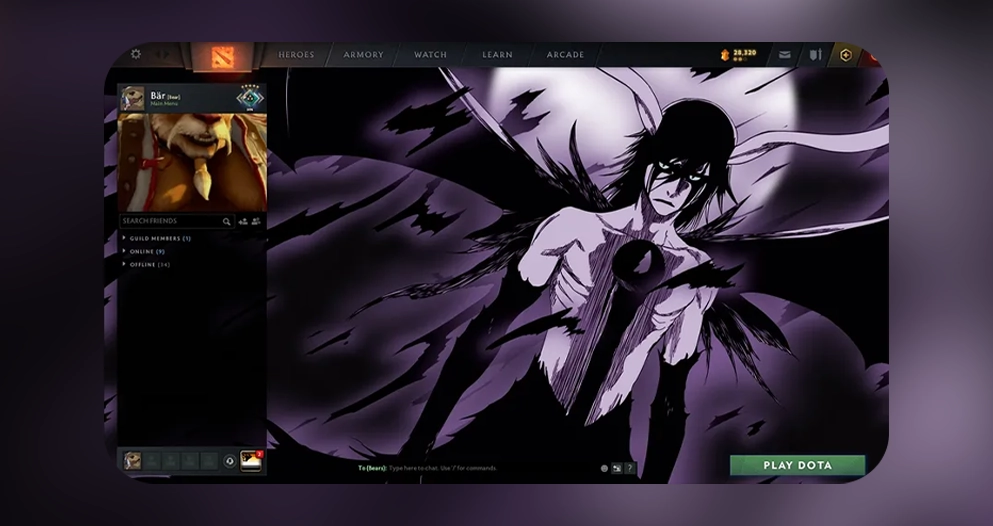
Task: Open the shield and sword loadout icon
Action: (816, 55)
